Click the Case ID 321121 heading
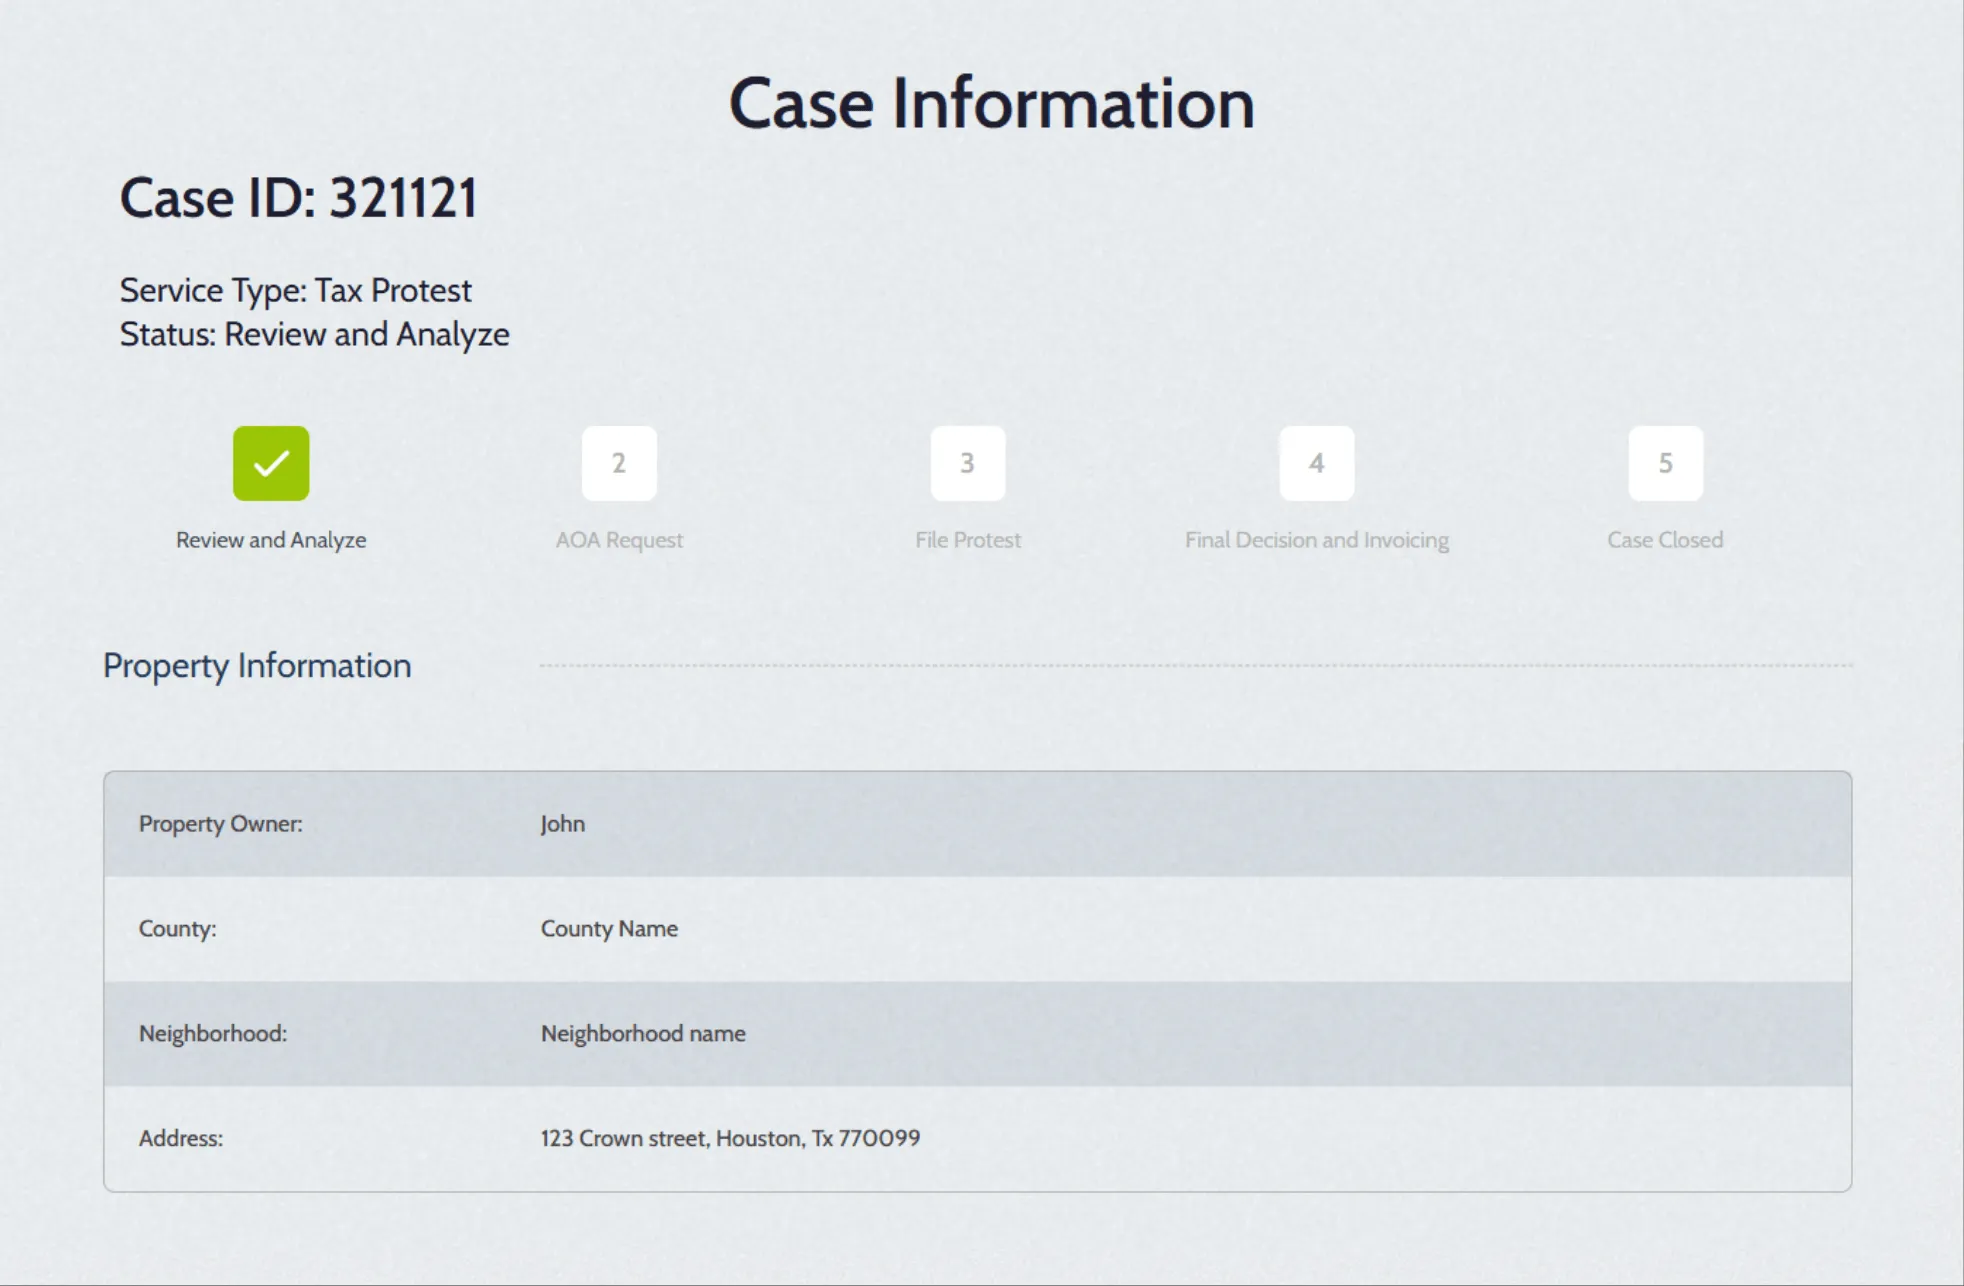This screenshot has height=1286, width=1964. 298,198
